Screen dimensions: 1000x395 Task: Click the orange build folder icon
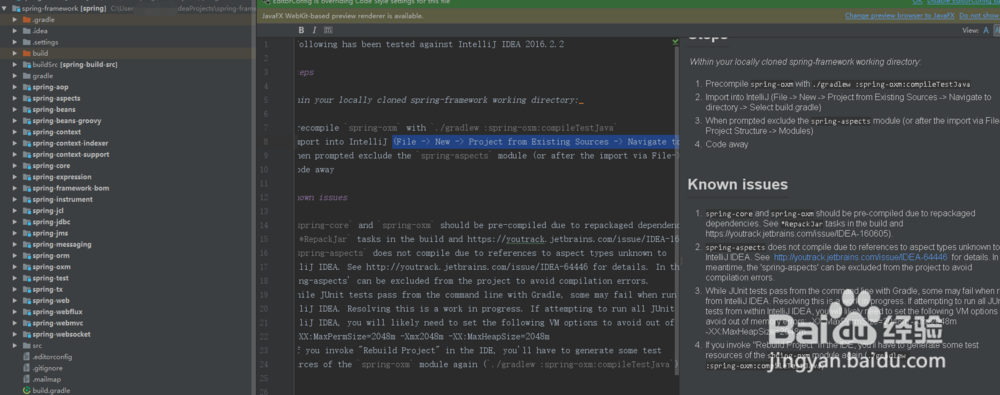26,53
